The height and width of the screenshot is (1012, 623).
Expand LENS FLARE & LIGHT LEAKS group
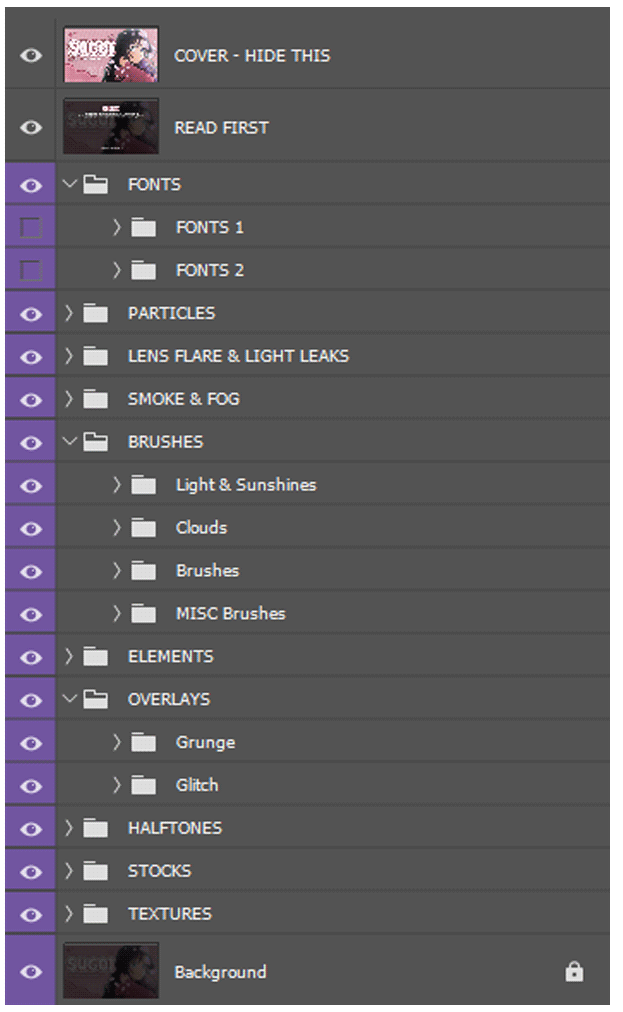69,355
